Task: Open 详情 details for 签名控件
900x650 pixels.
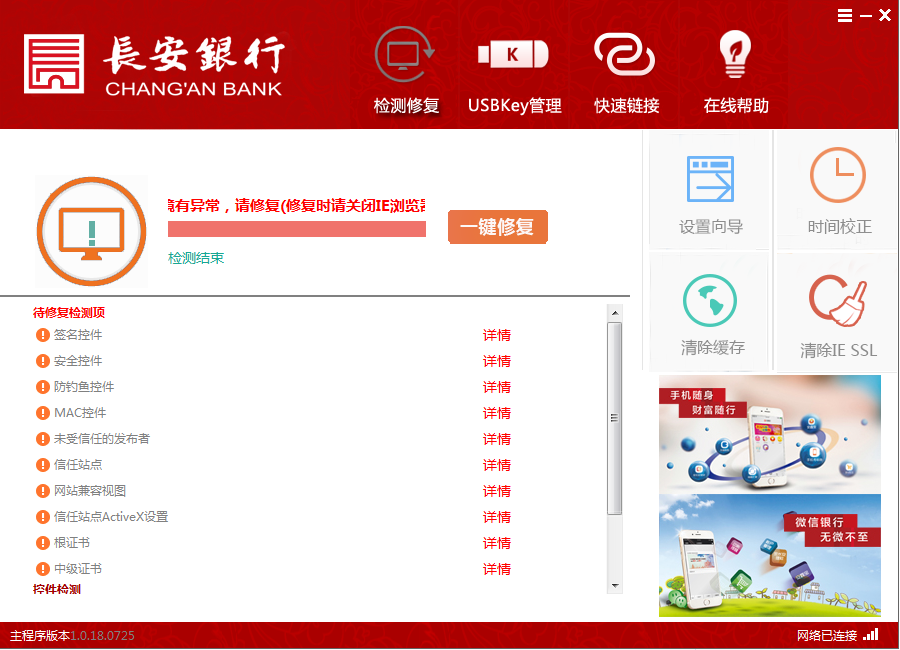Action: [496, 335]
